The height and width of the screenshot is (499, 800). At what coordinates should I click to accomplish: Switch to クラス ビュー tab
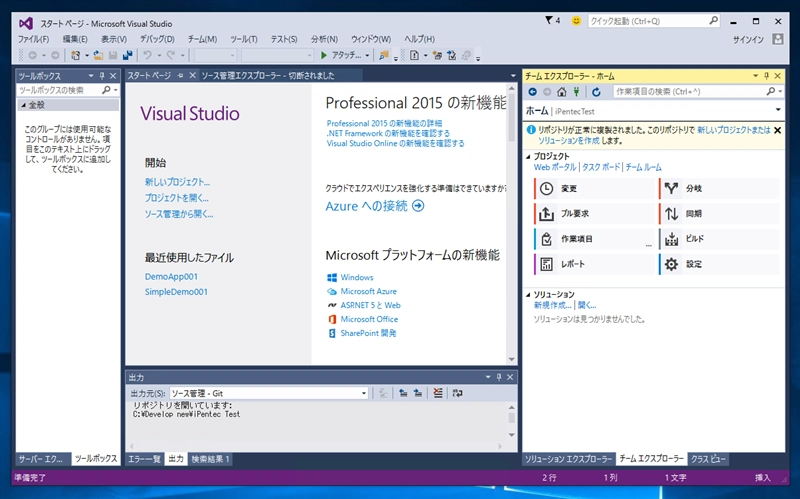[x=708, y=459]
